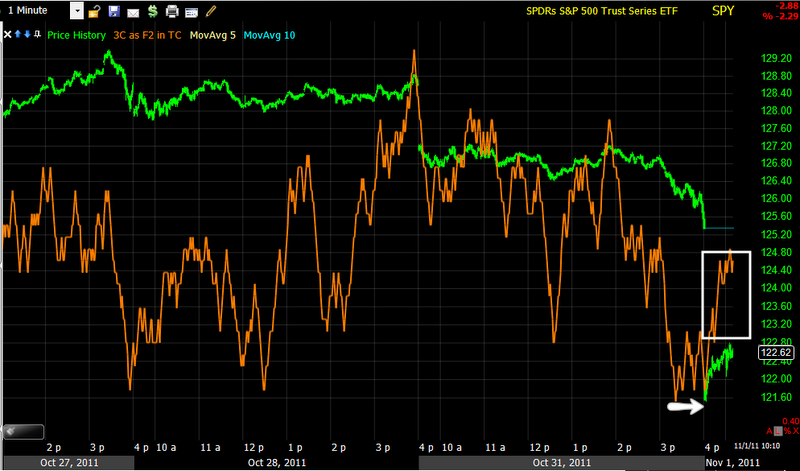Click the 3C as F2 in TC indicator label
The height and width of the screenshot is (471, 800).
tap(147, 35)
